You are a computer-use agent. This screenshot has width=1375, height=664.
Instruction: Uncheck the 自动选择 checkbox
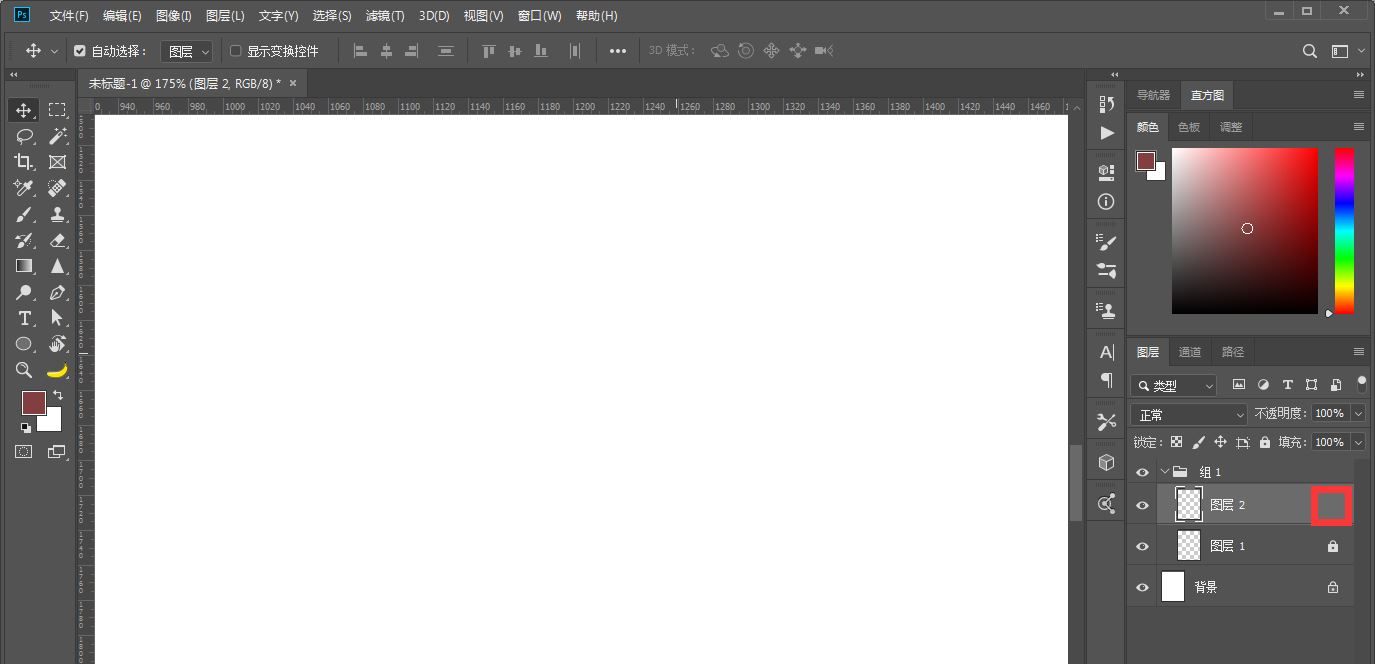point(81,51)
